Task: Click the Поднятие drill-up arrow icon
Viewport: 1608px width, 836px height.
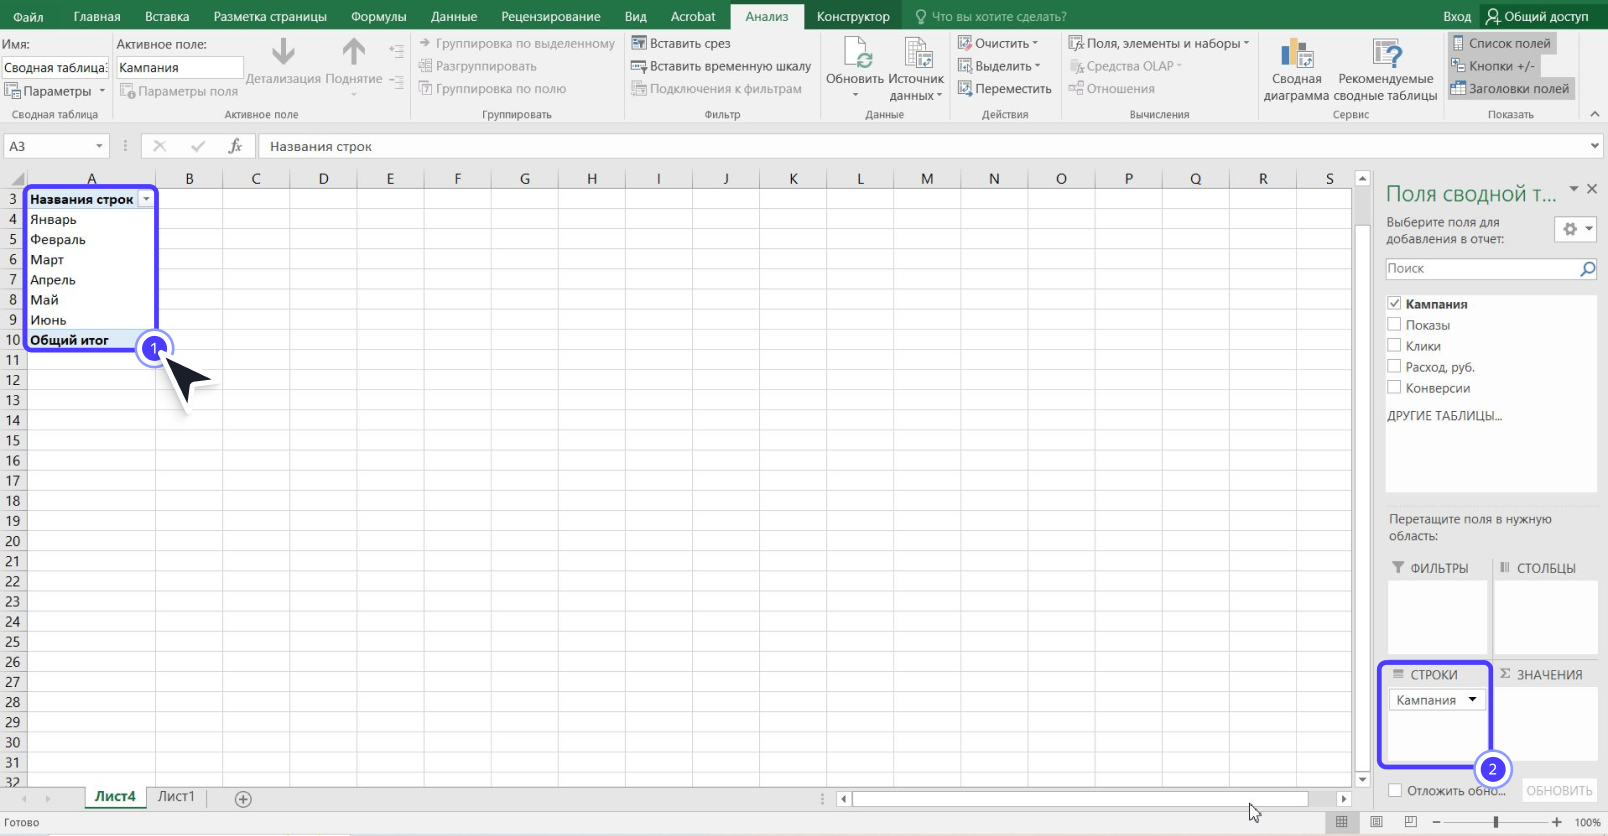Action: coord(354,52)
